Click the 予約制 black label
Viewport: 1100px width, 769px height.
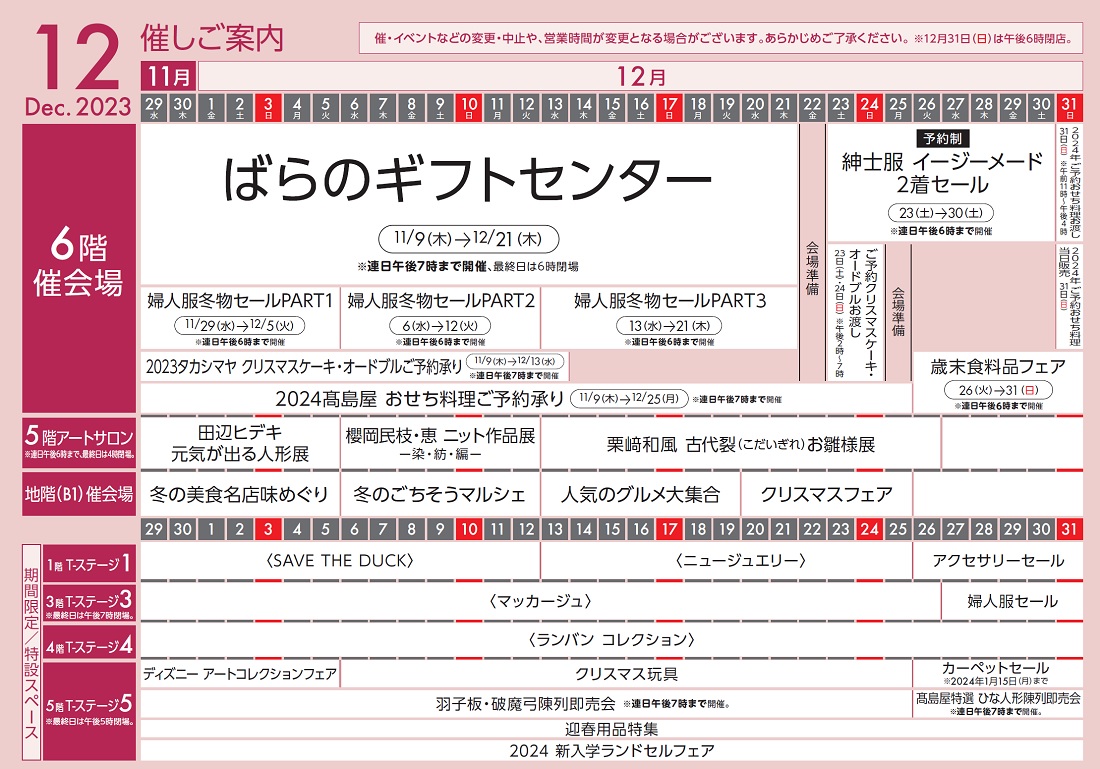941,139
